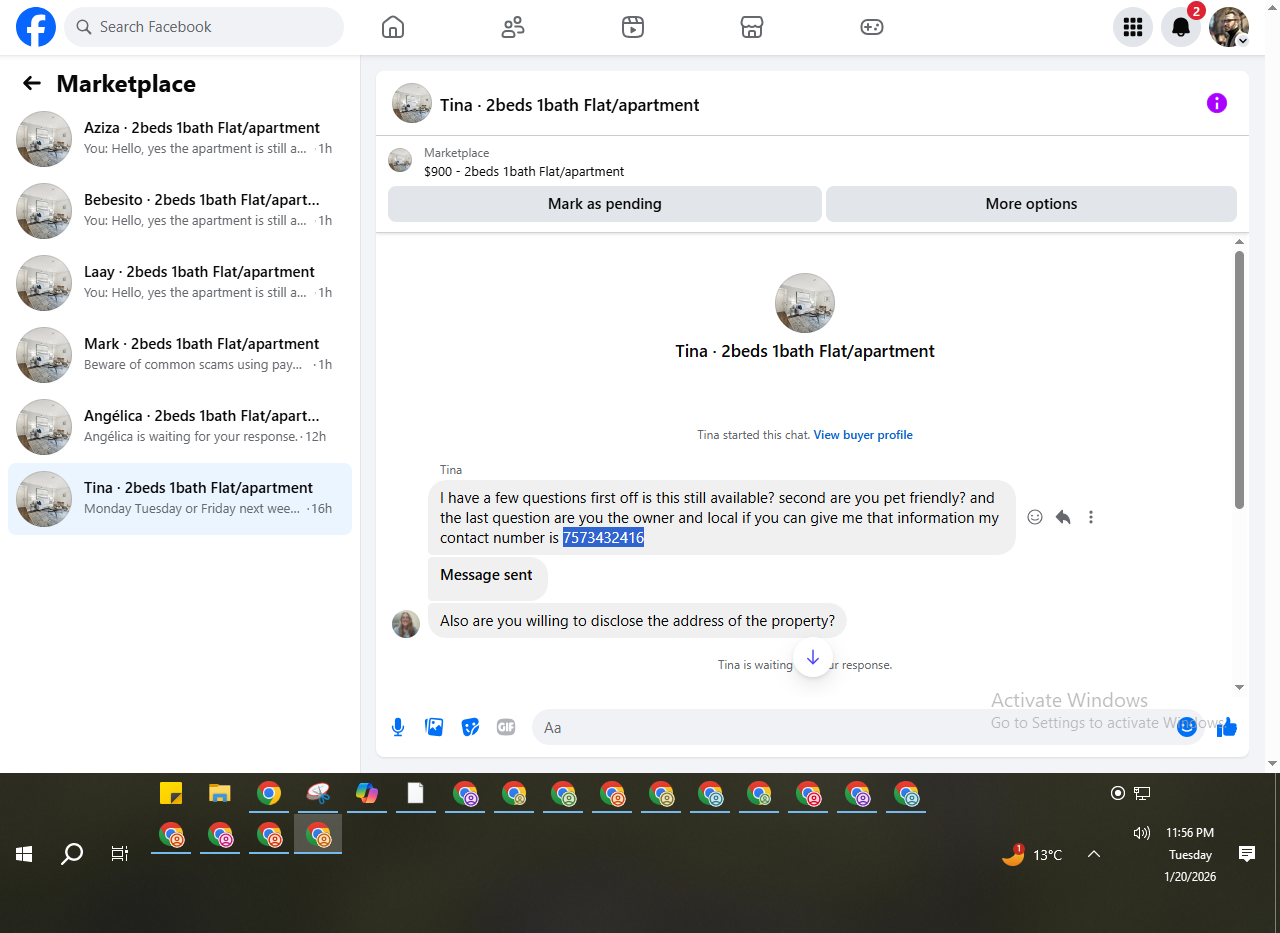Open Angélica's apartment conversation
1280x933 pixels.
[180, 427]
